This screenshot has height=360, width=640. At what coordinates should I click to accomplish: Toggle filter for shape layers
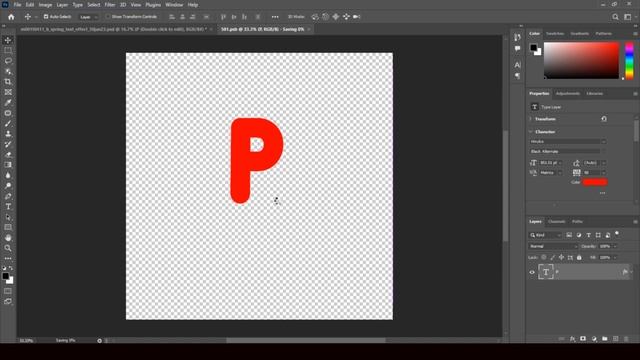pos(598,235)
